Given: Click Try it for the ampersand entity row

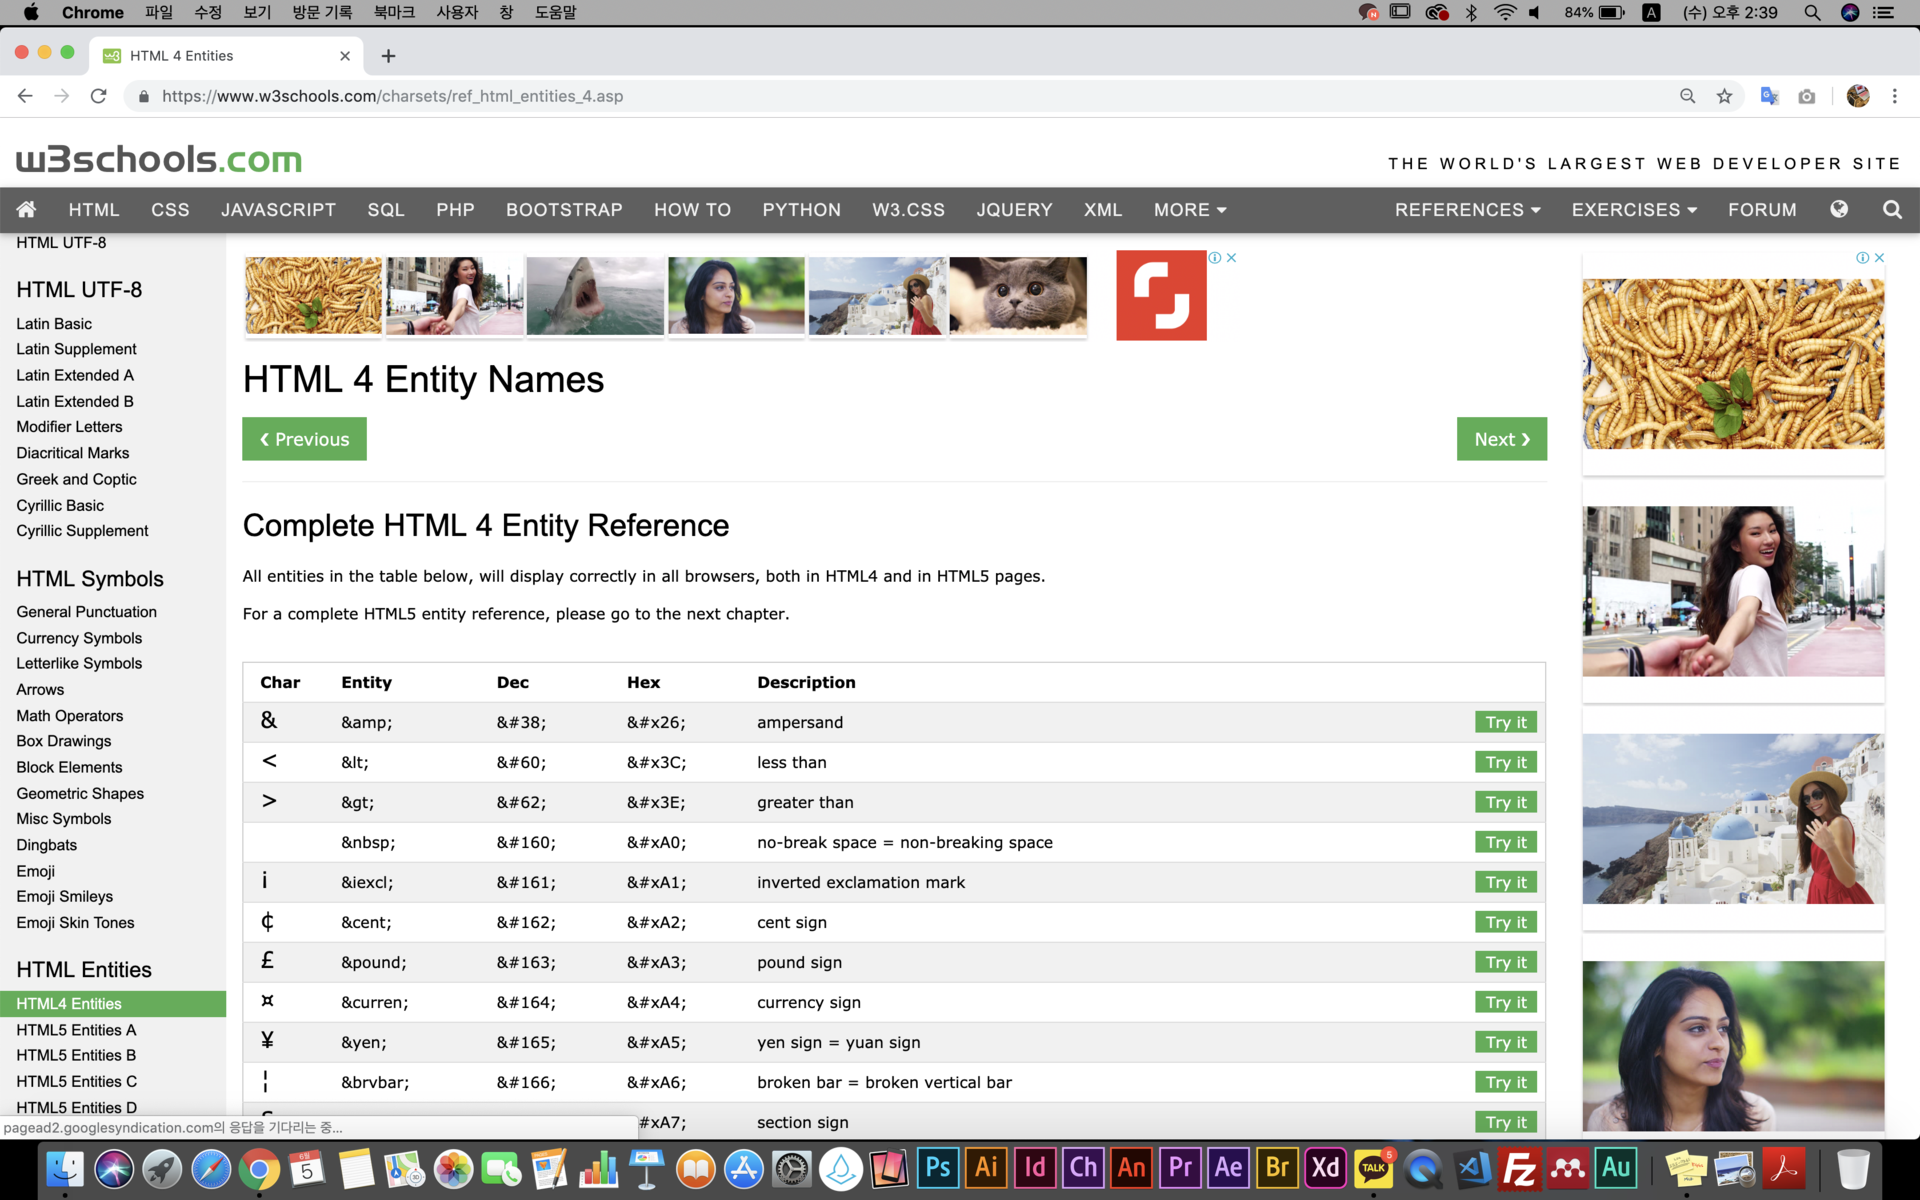Looking at the screenshot, I should 1505,722.
